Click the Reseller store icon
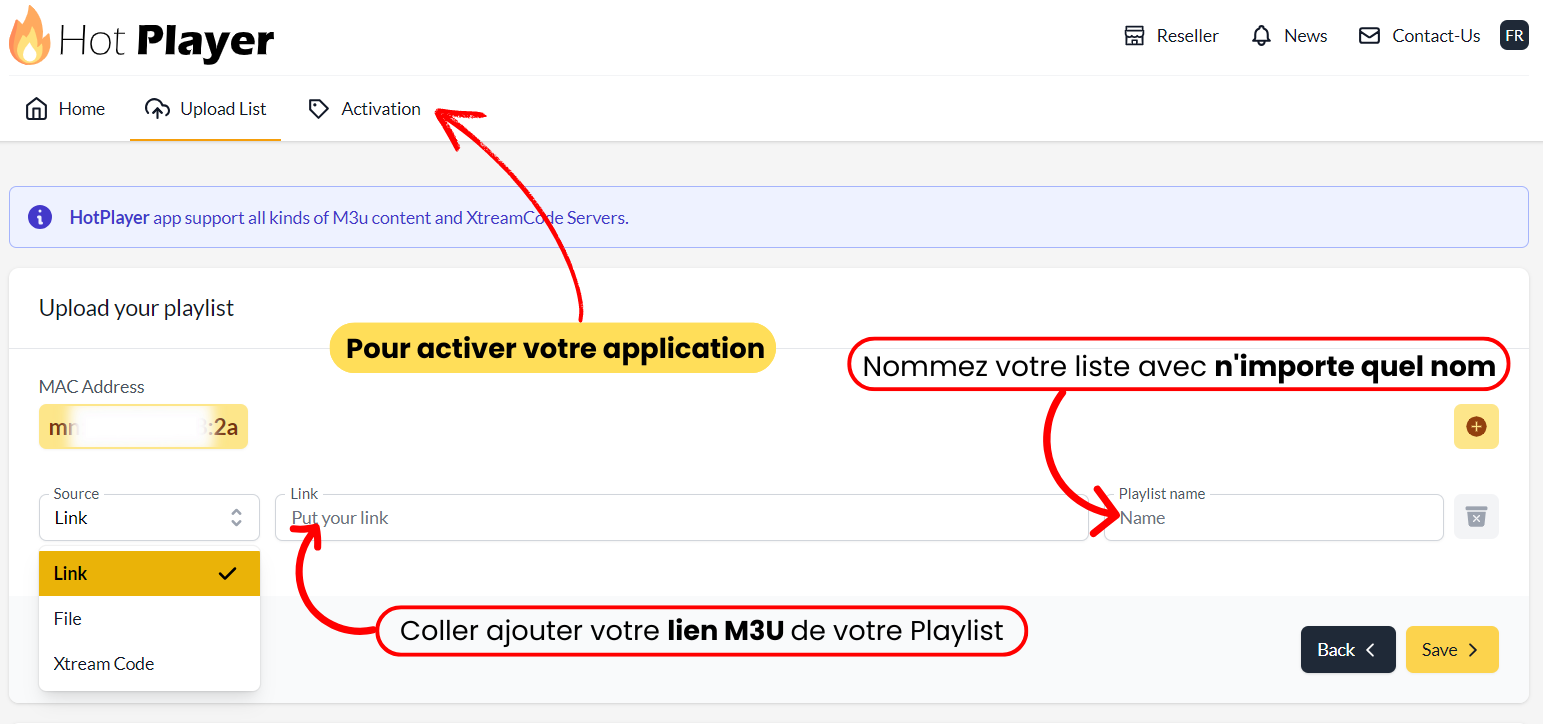 [1134, 36]
